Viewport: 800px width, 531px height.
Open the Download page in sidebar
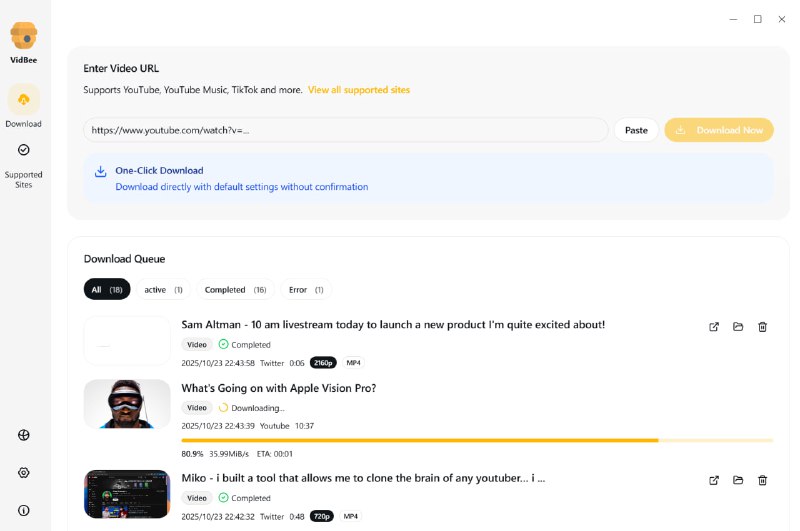pyautogui.click(x=23, y=106)
